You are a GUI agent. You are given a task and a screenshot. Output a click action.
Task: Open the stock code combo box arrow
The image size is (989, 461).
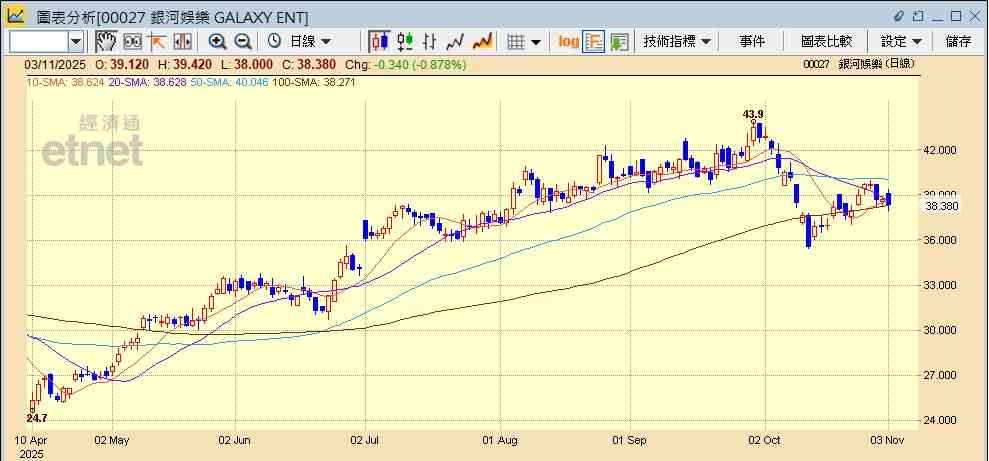pyautogui.click(x=76, y=41)
